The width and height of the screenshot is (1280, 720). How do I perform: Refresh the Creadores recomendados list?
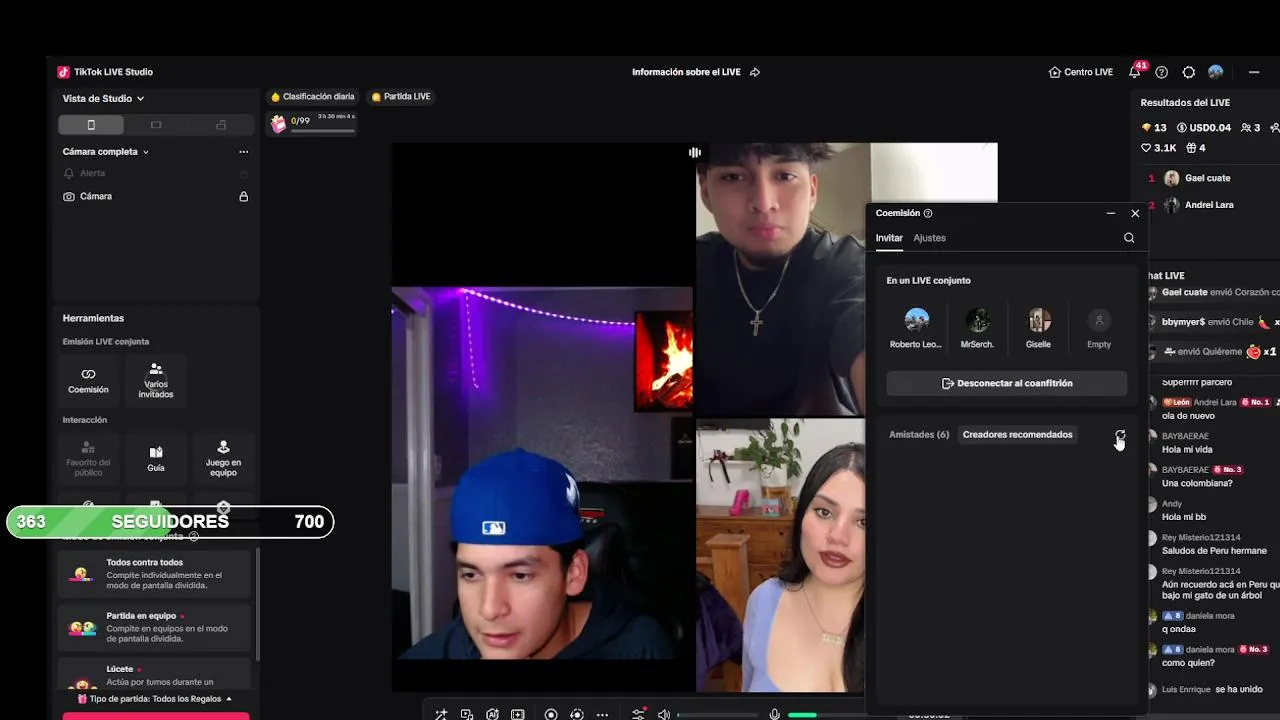[x=1120, y=435]
